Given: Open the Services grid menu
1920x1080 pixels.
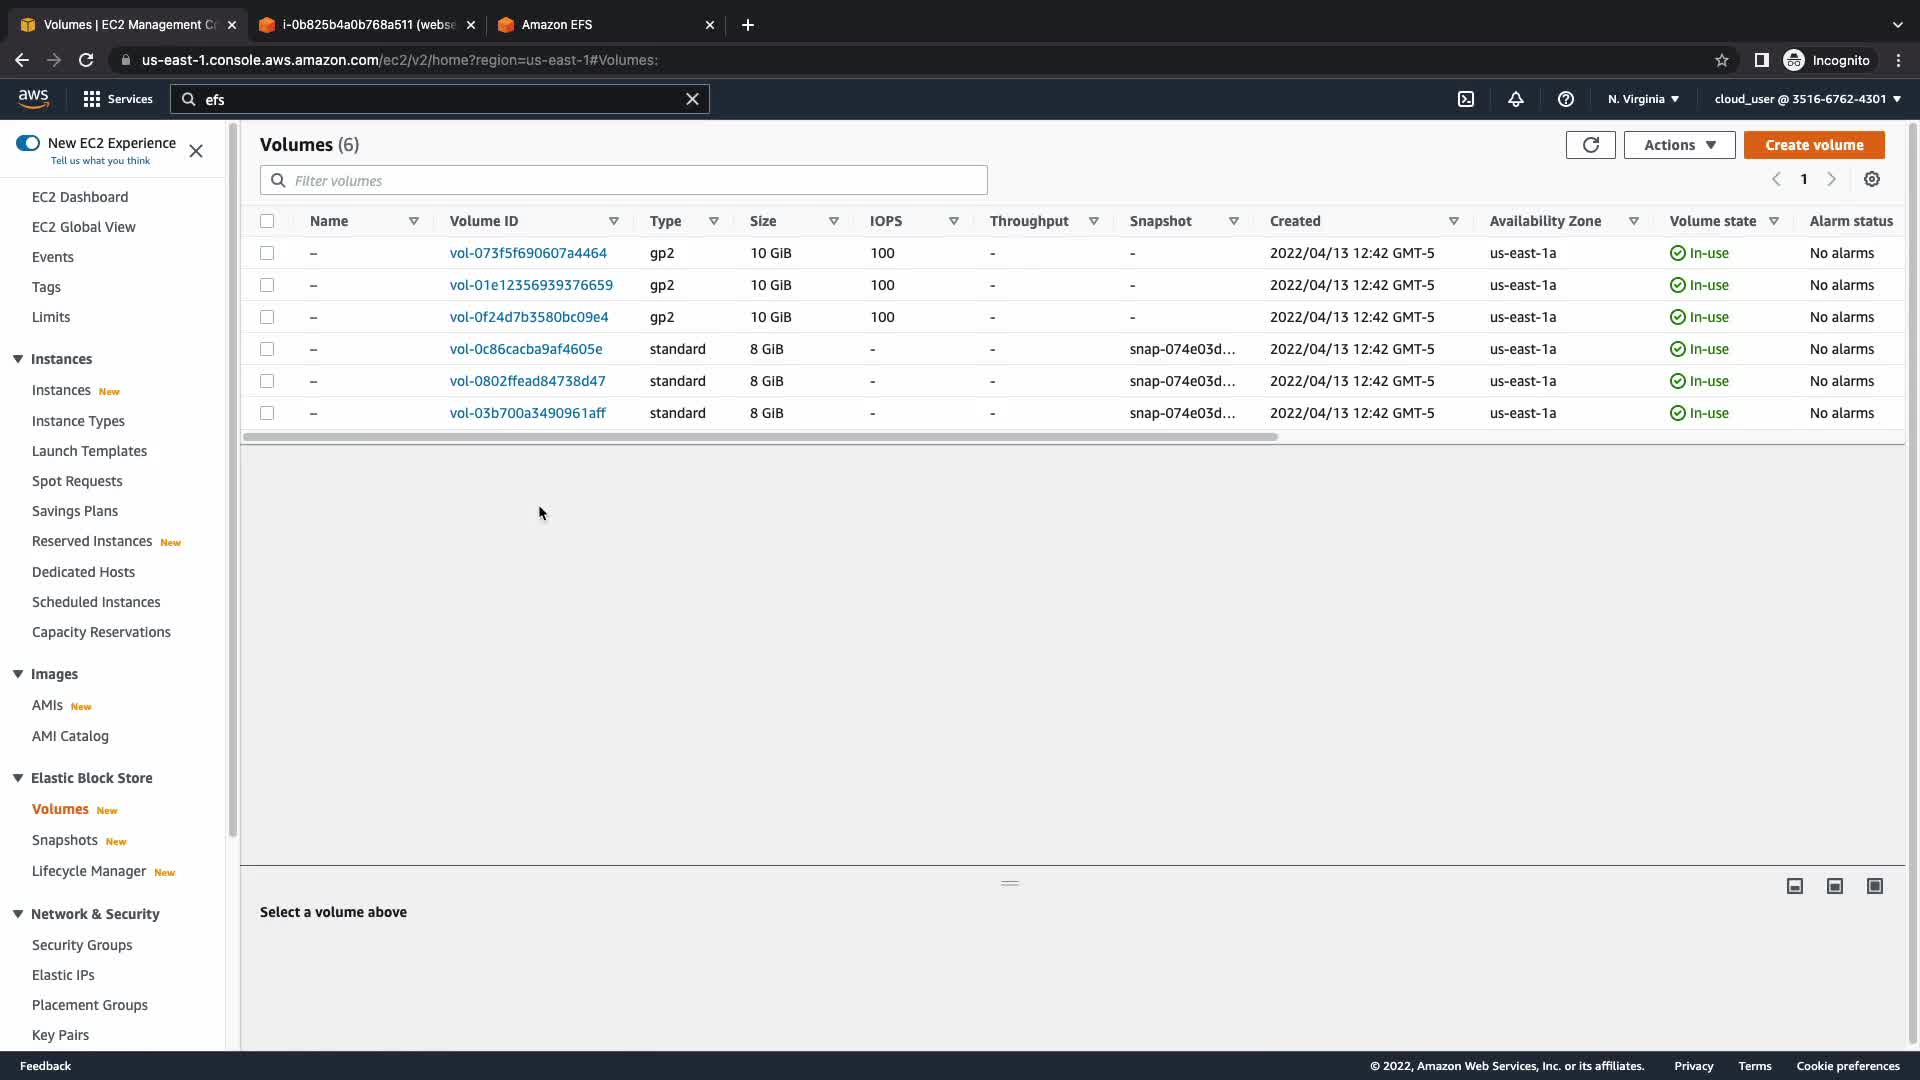Looking at the screenshot, I should pyautogui.click(x=117, y=99).
